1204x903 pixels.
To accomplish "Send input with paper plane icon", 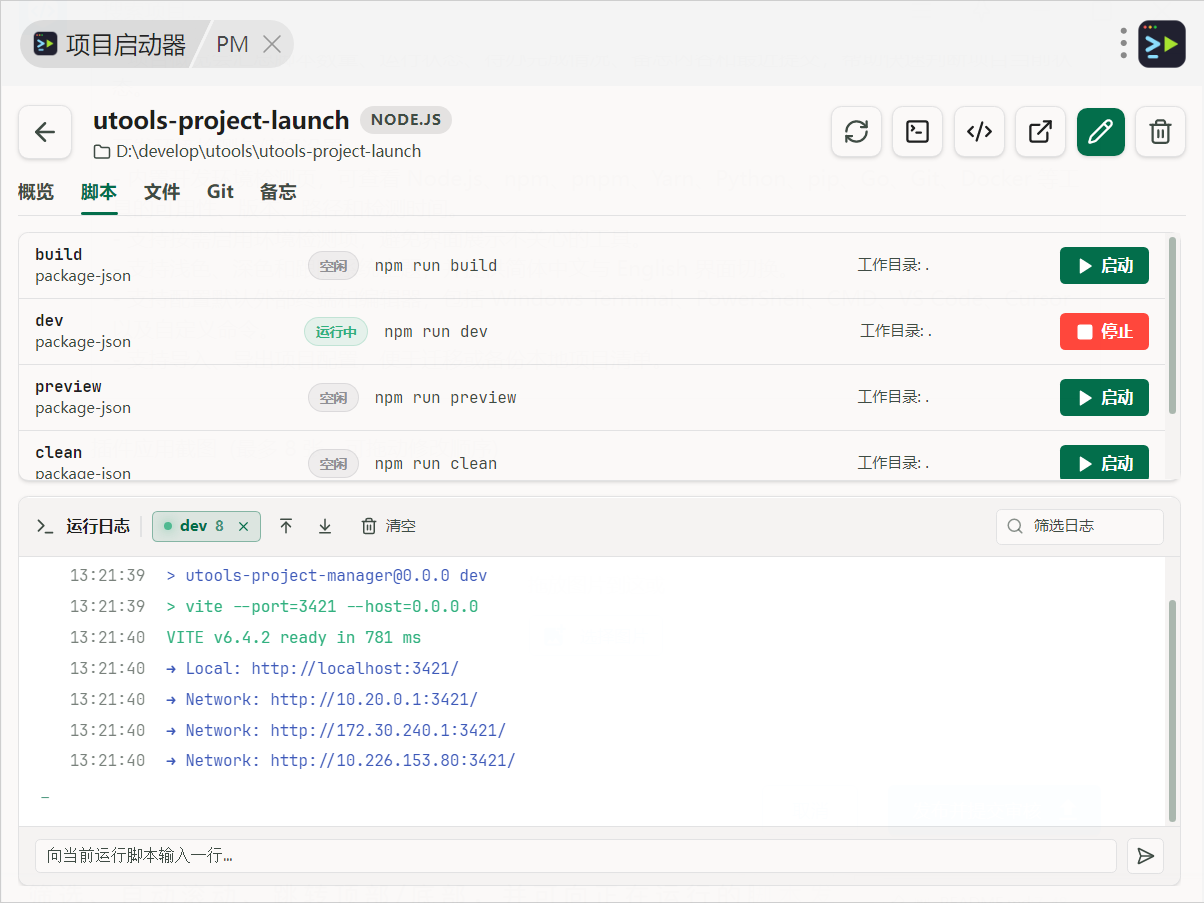I will pyautogui.click(x=1146, y=856).
